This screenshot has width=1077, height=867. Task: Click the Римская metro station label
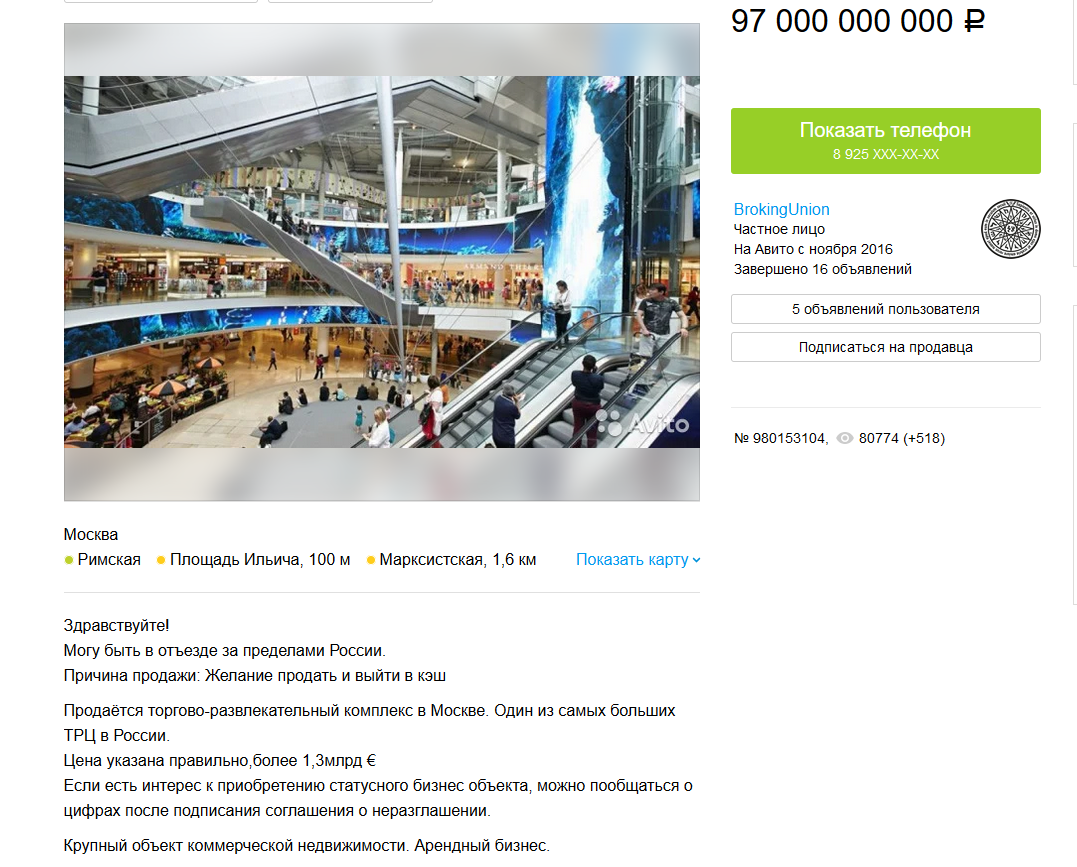tap(109, 560)
